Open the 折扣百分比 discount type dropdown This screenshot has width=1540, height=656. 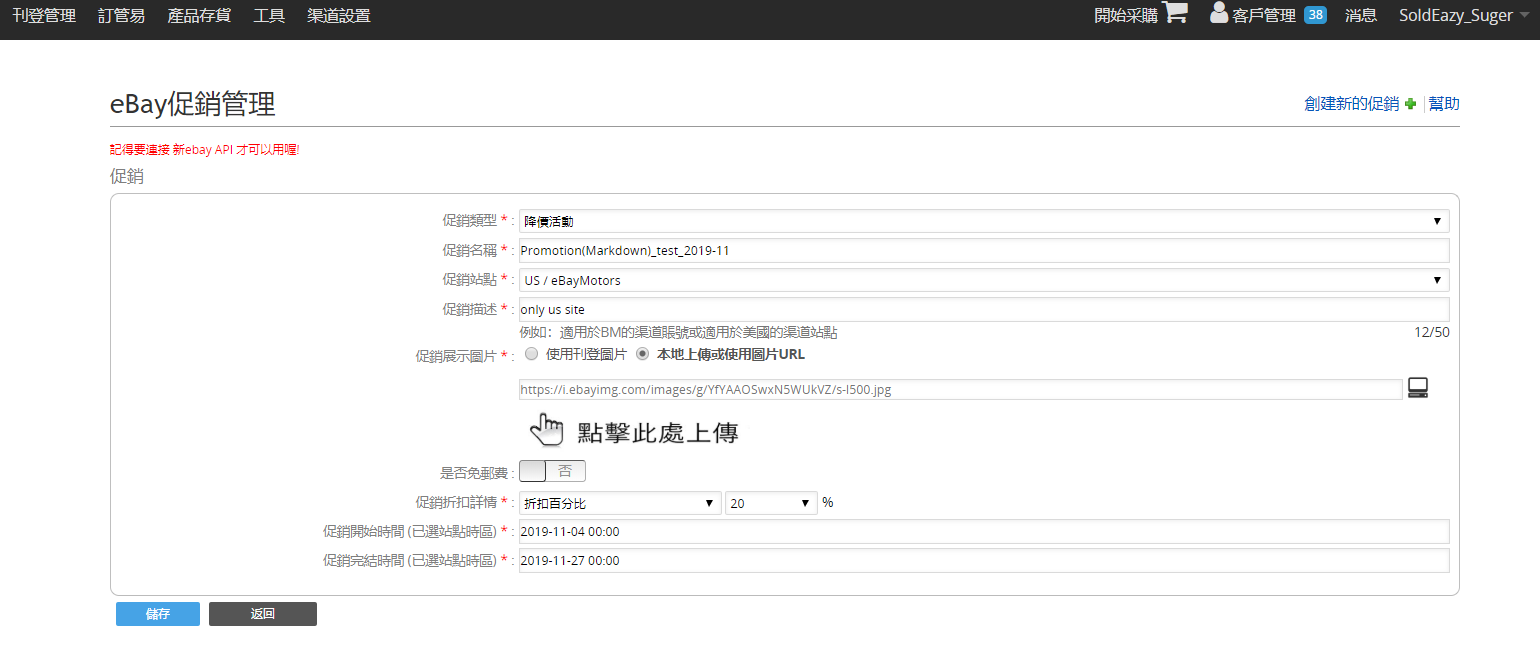tap(620, 503)
